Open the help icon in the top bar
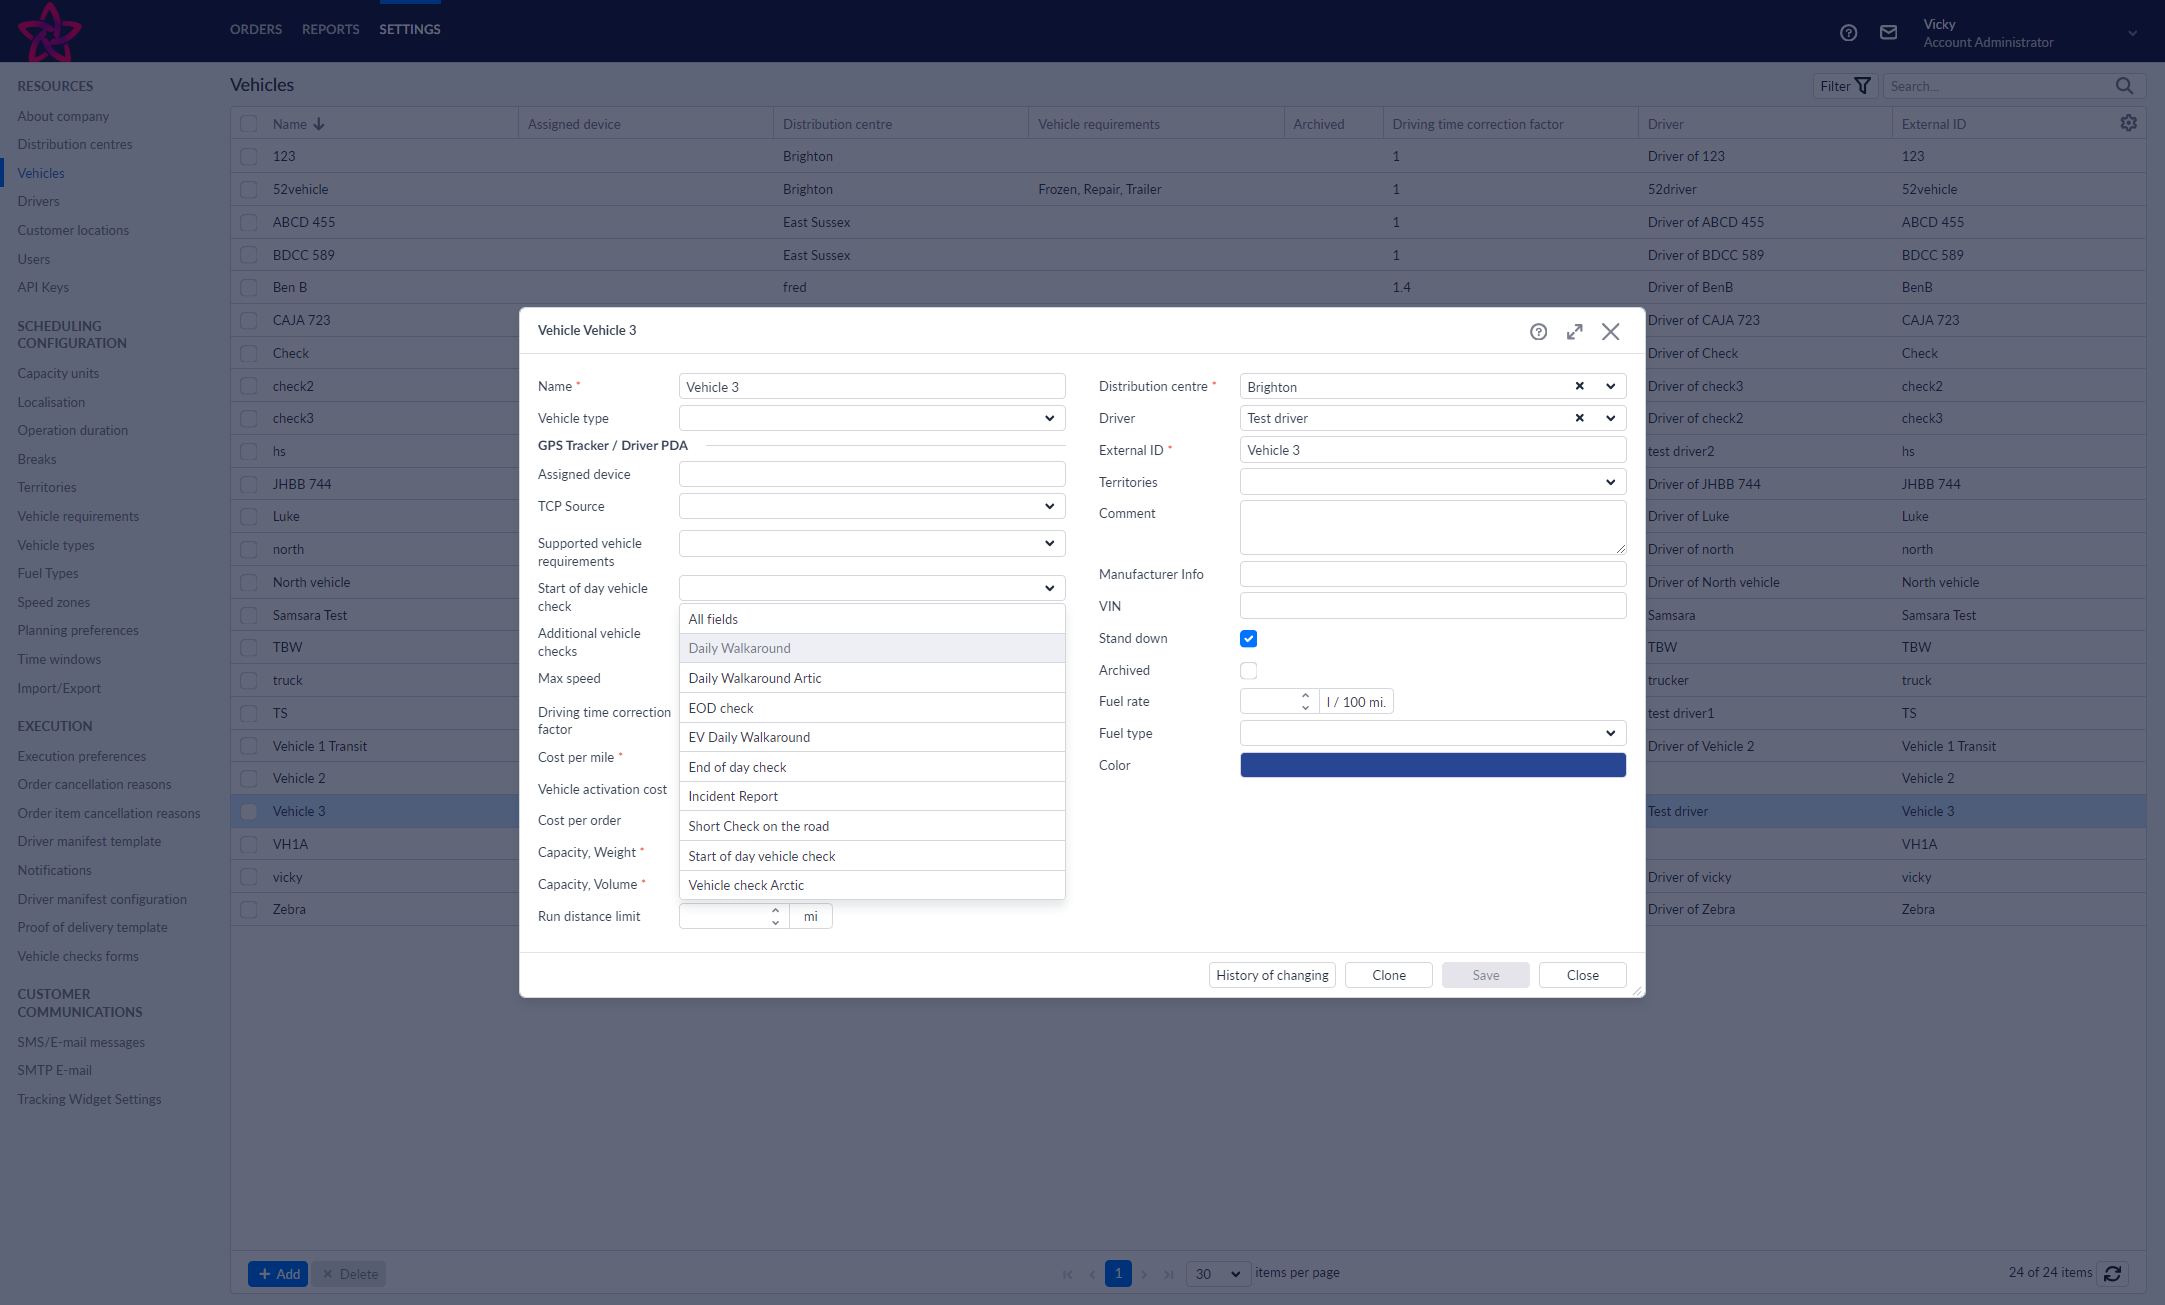Viewport: 2165px width, 1305px height. (1848, 33)
